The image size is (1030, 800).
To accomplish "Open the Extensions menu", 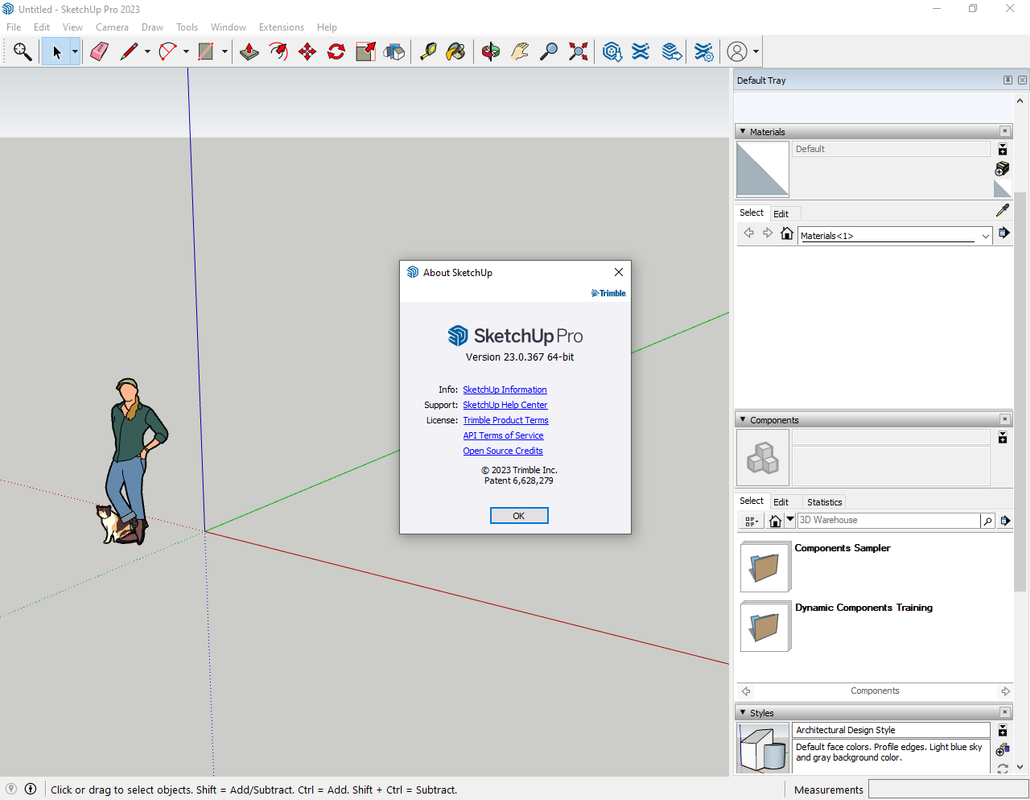I will coord(281,27).
